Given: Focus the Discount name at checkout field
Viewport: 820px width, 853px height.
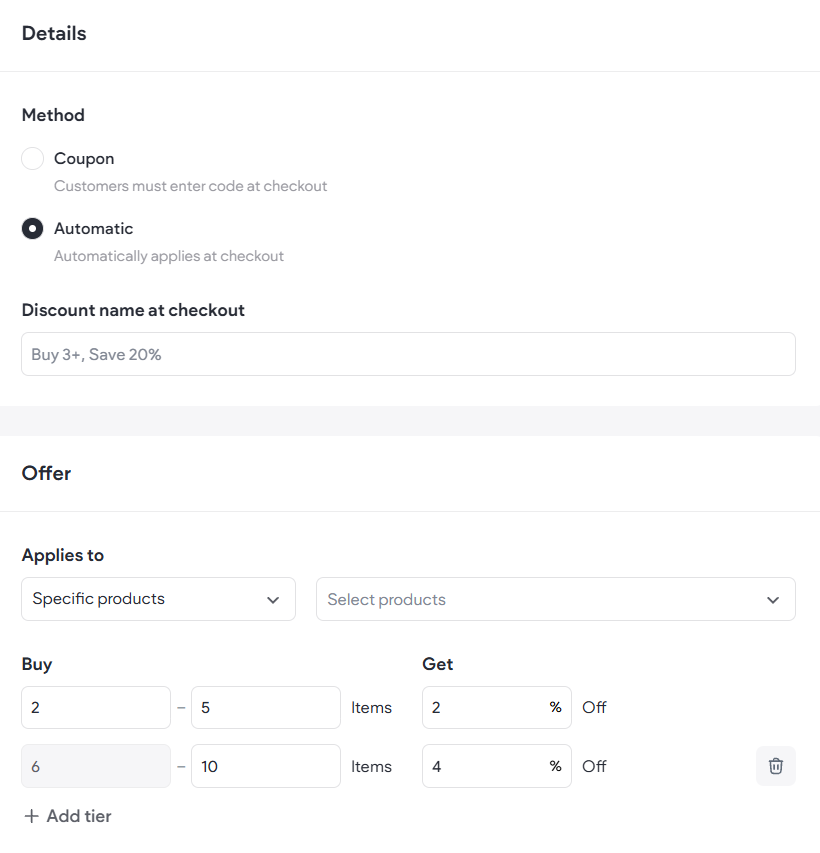Looking at the screenshot, I should click(x=408, y=354).
